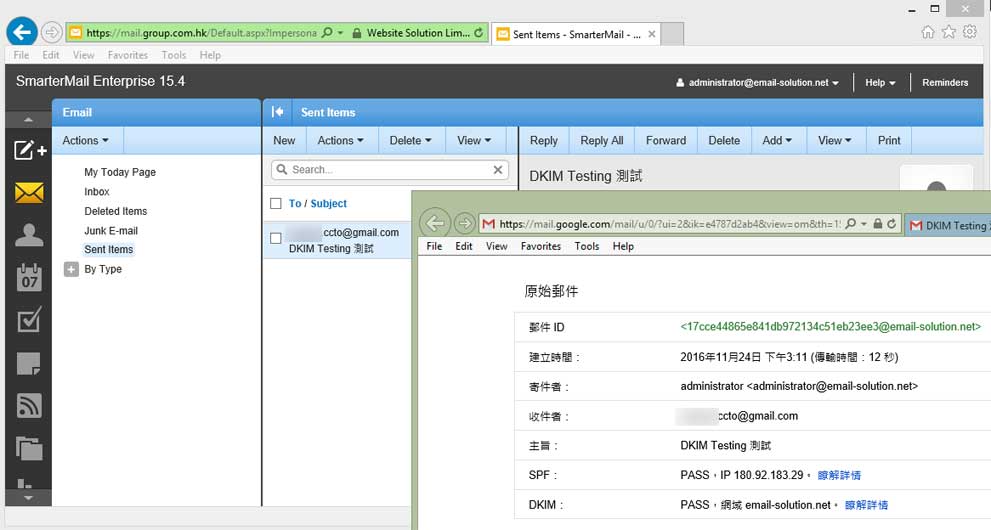Click the New message button
This screenshot has height=530, width=991.
point(284,140)
